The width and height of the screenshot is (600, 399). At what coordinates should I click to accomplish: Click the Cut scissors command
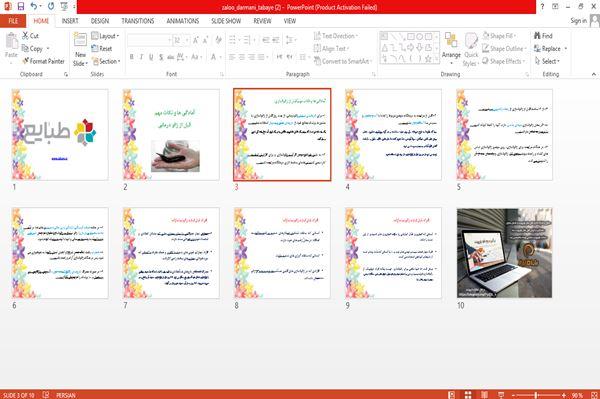pyautogui.click(x=31, y=36)
